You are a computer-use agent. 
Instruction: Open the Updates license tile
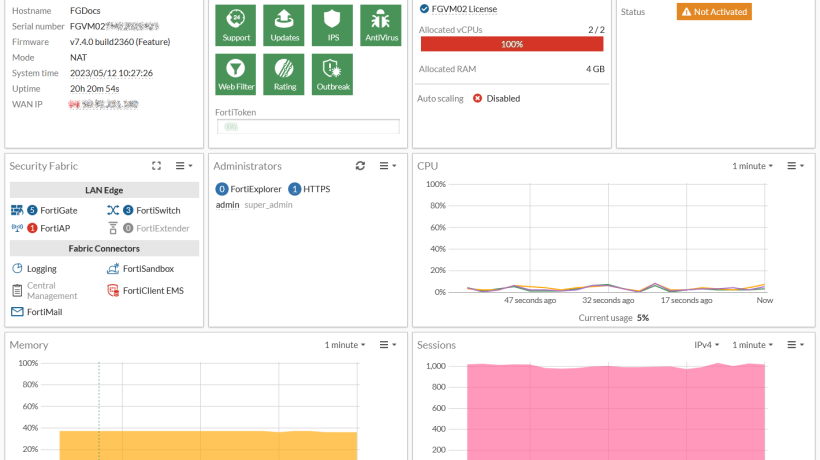pos(284,25)
